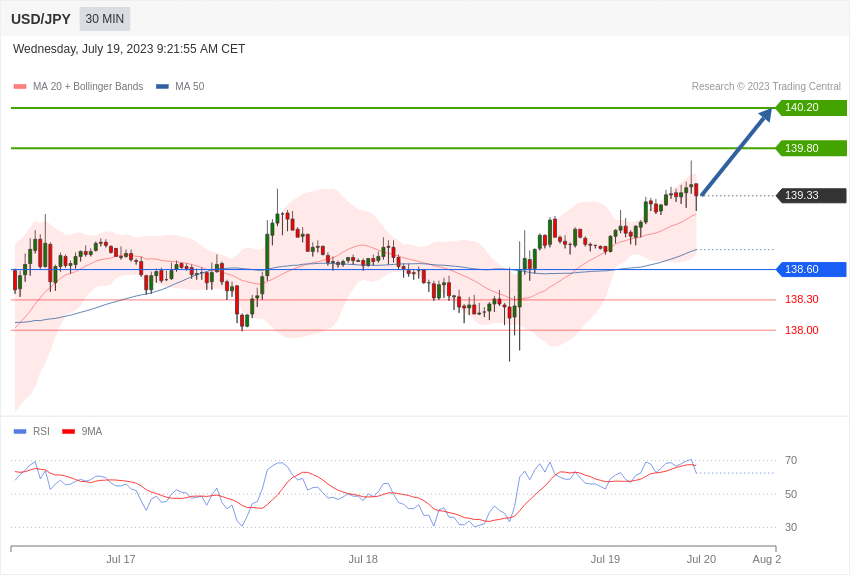Click the Research © 2023 Trading Central credit

click(x=766, y=86)
